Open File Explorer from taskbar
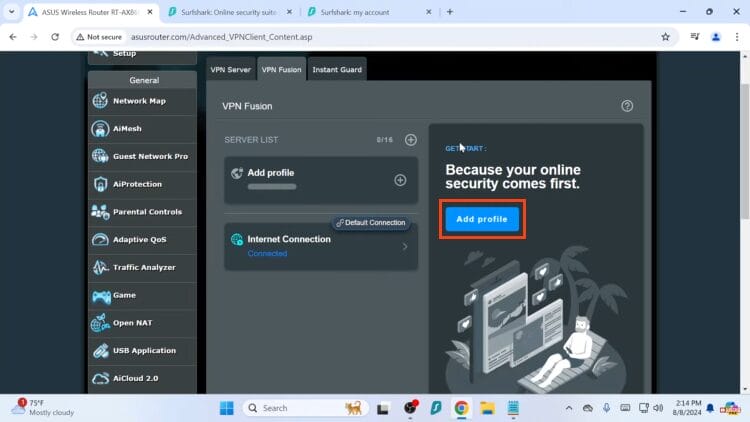This screenshot has height=422, width=750. point(487,408)
